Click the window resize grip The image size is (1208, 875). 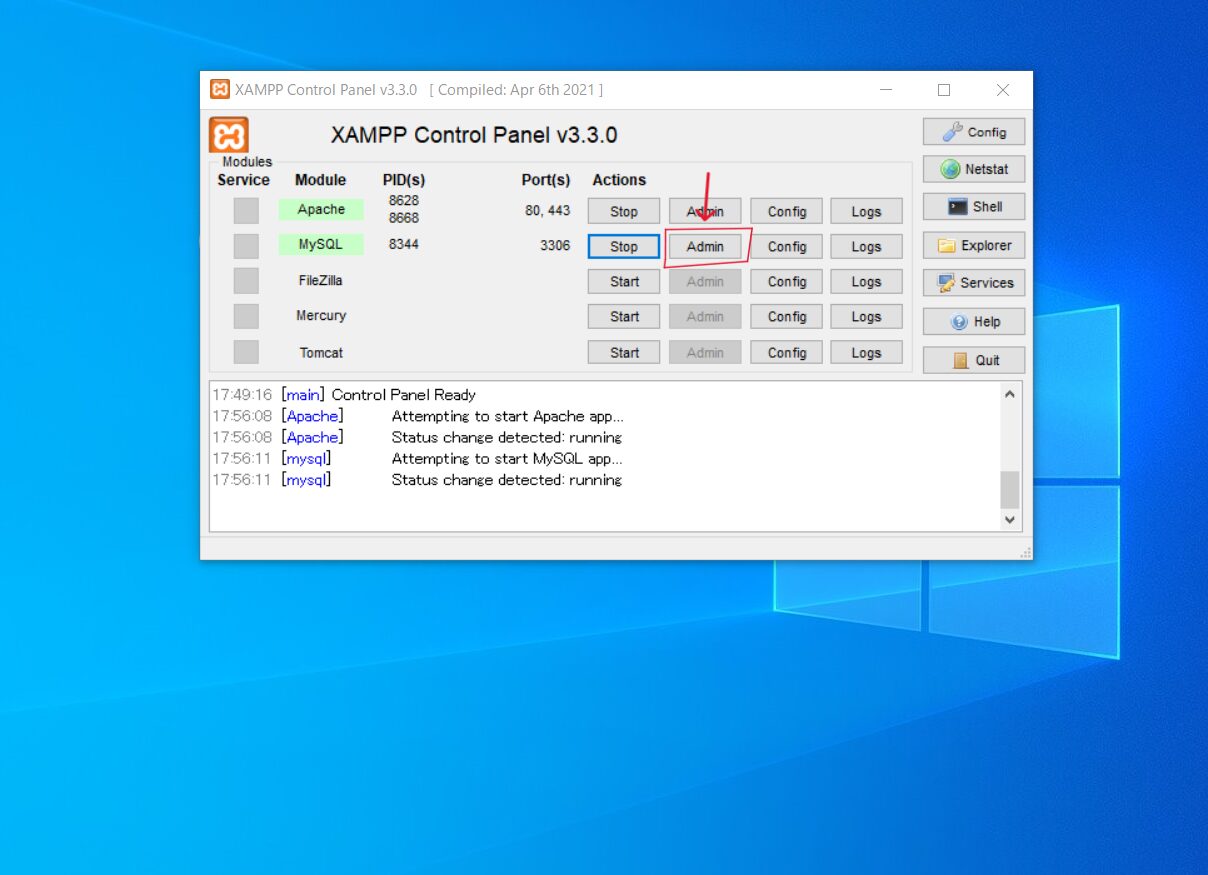coord(1026,553)
